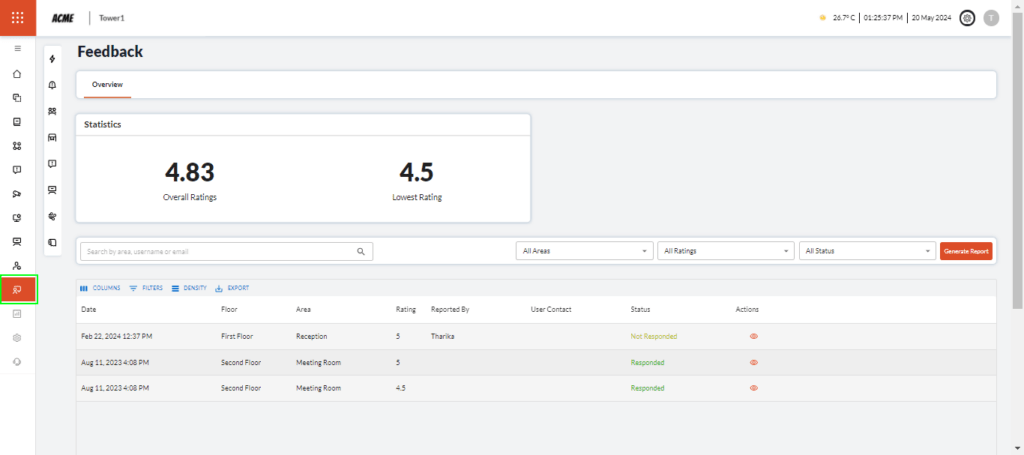Image resolution: width=1024 pixels, height=455 pixels.
Task: Click the Generate Report button
Action: tap(967, 252)
